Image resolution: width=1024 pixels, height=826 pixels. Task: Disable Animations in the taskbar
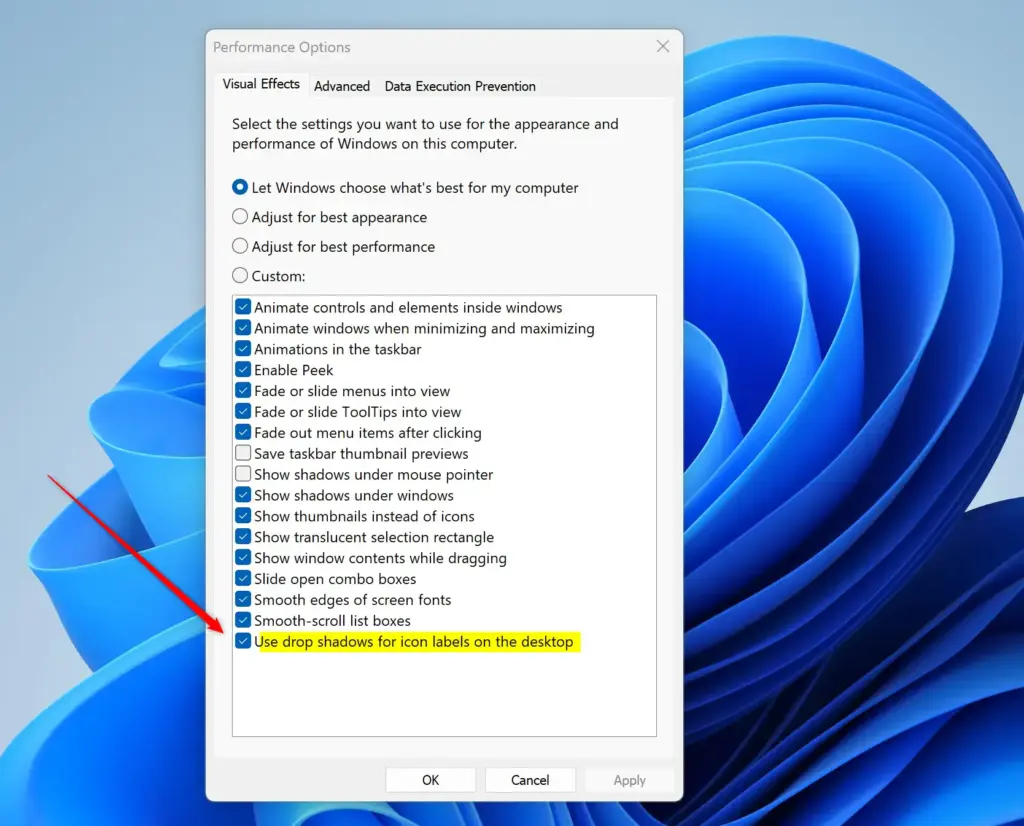pyautogui.click(x=243, y=349)
